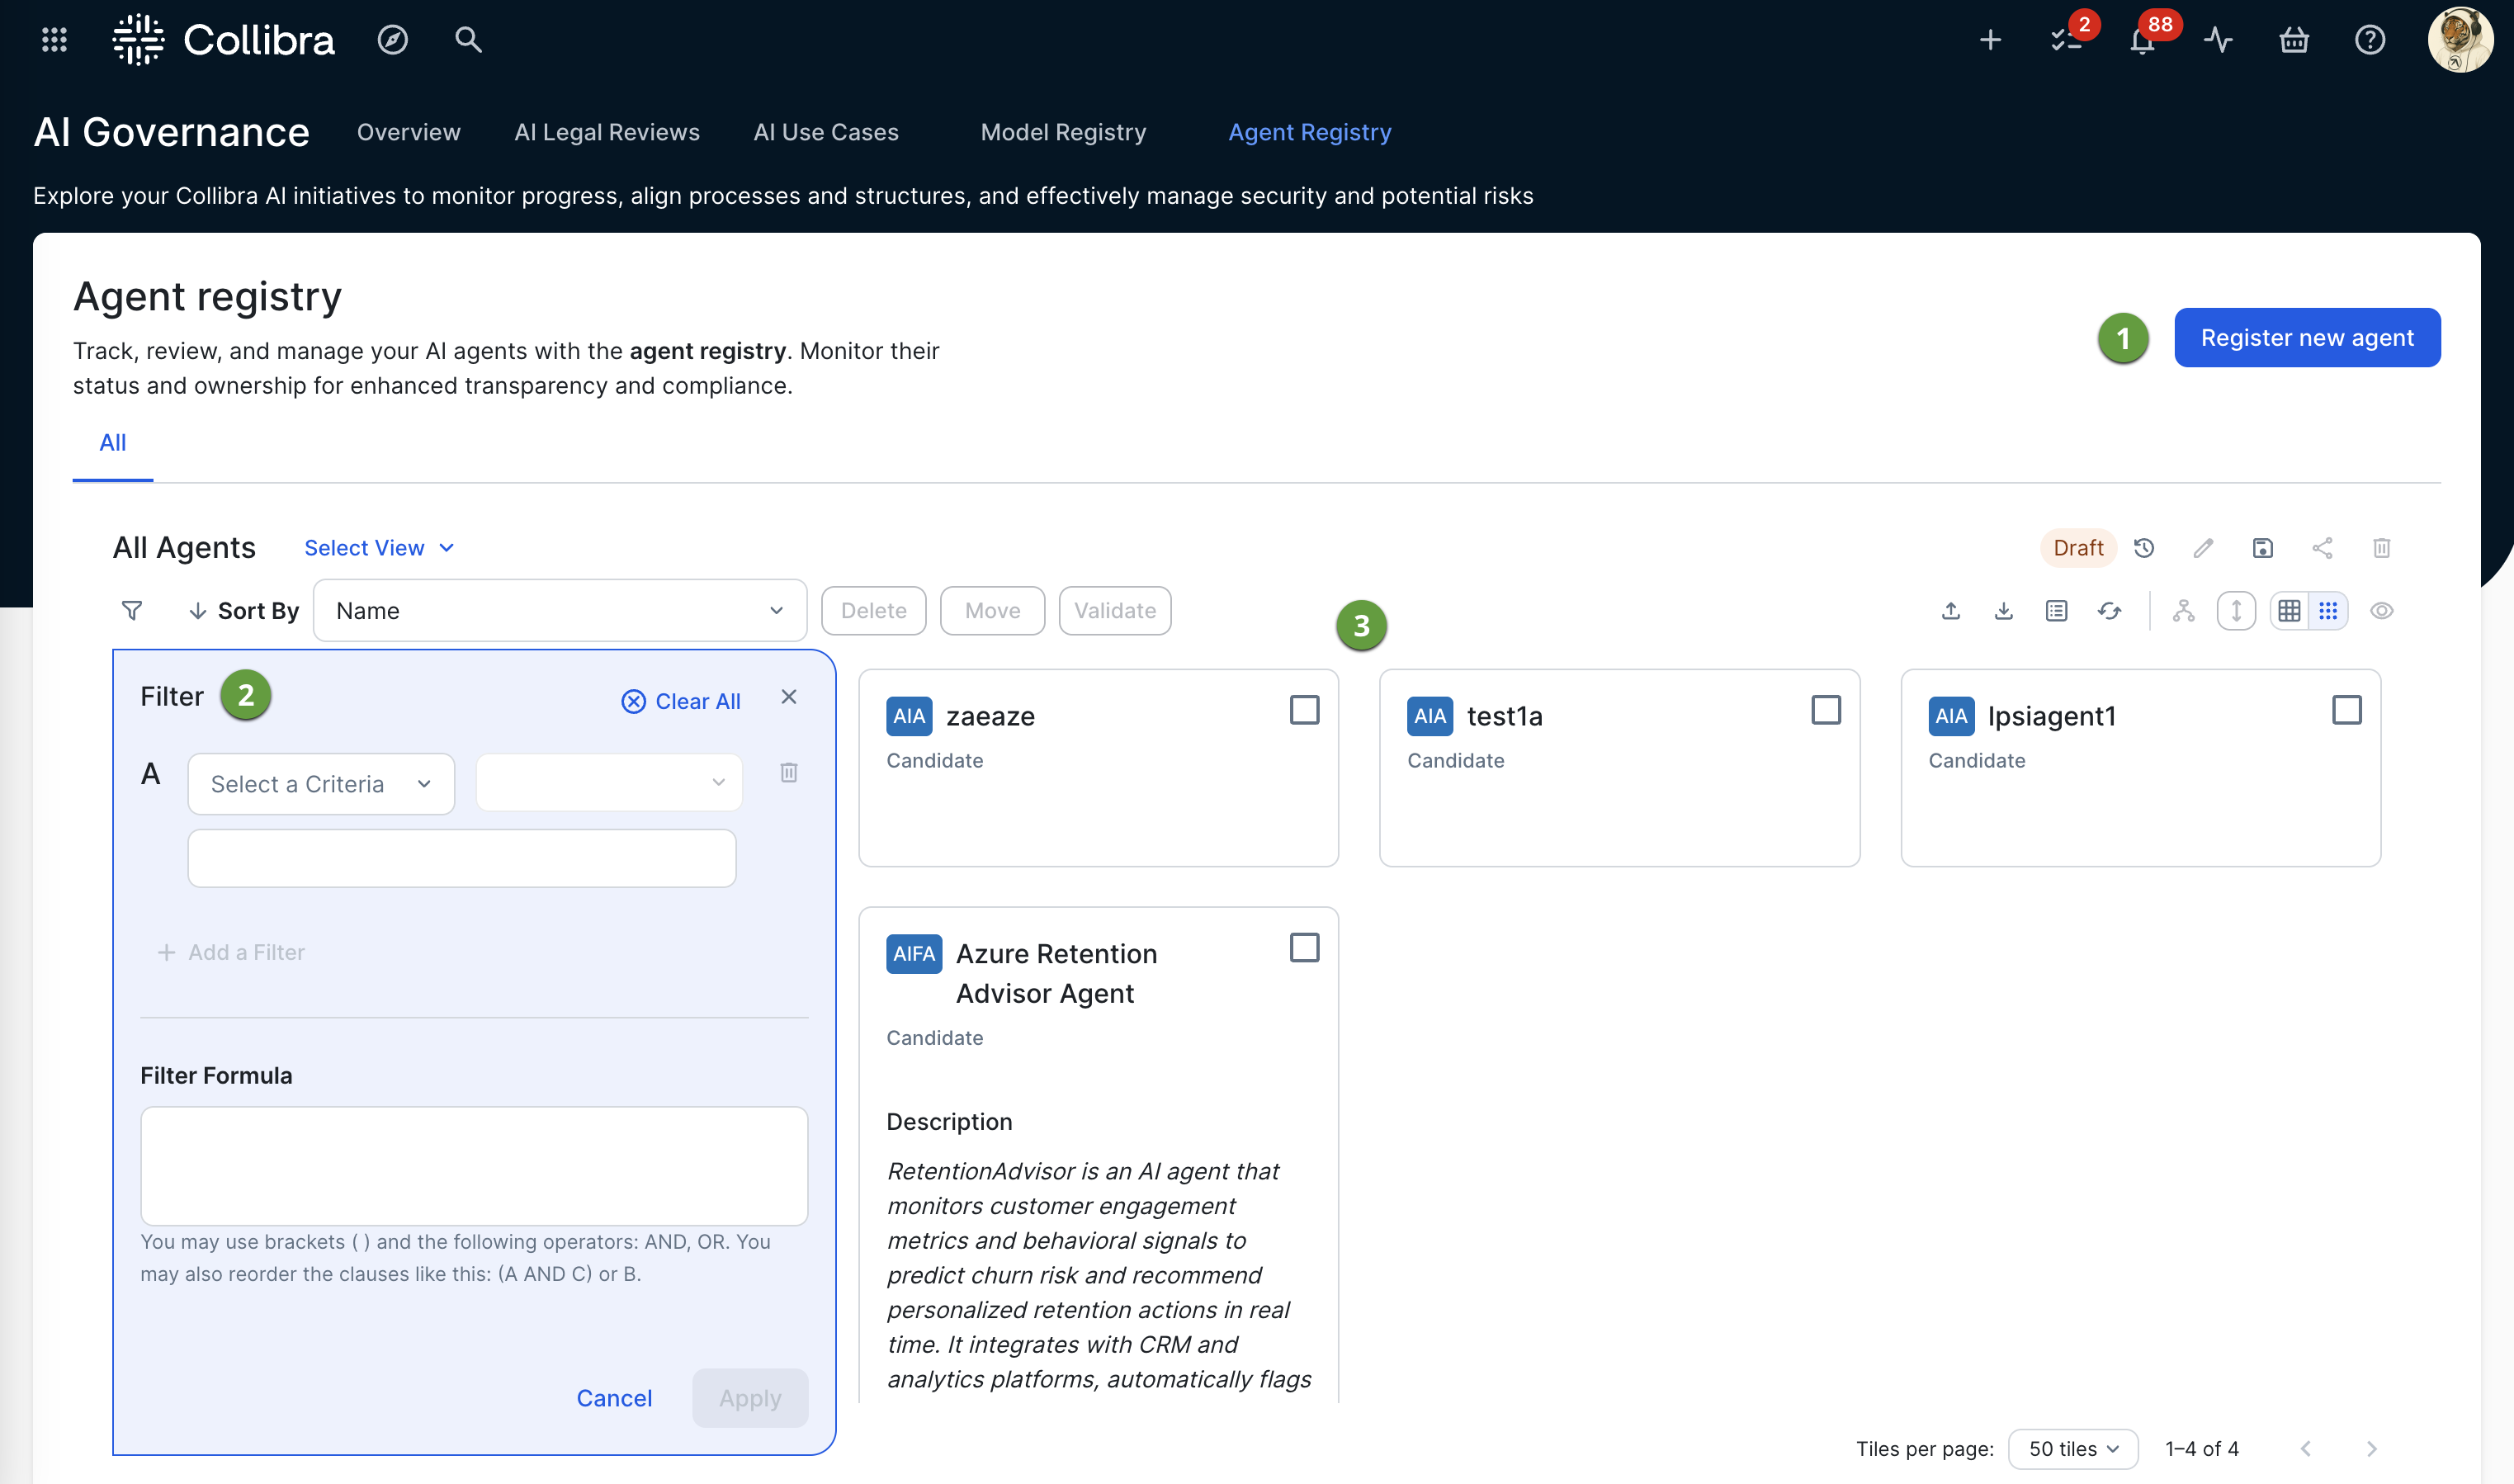Click the download export icon
Screen dimensions: 2514x1484
coord(2004,611)
